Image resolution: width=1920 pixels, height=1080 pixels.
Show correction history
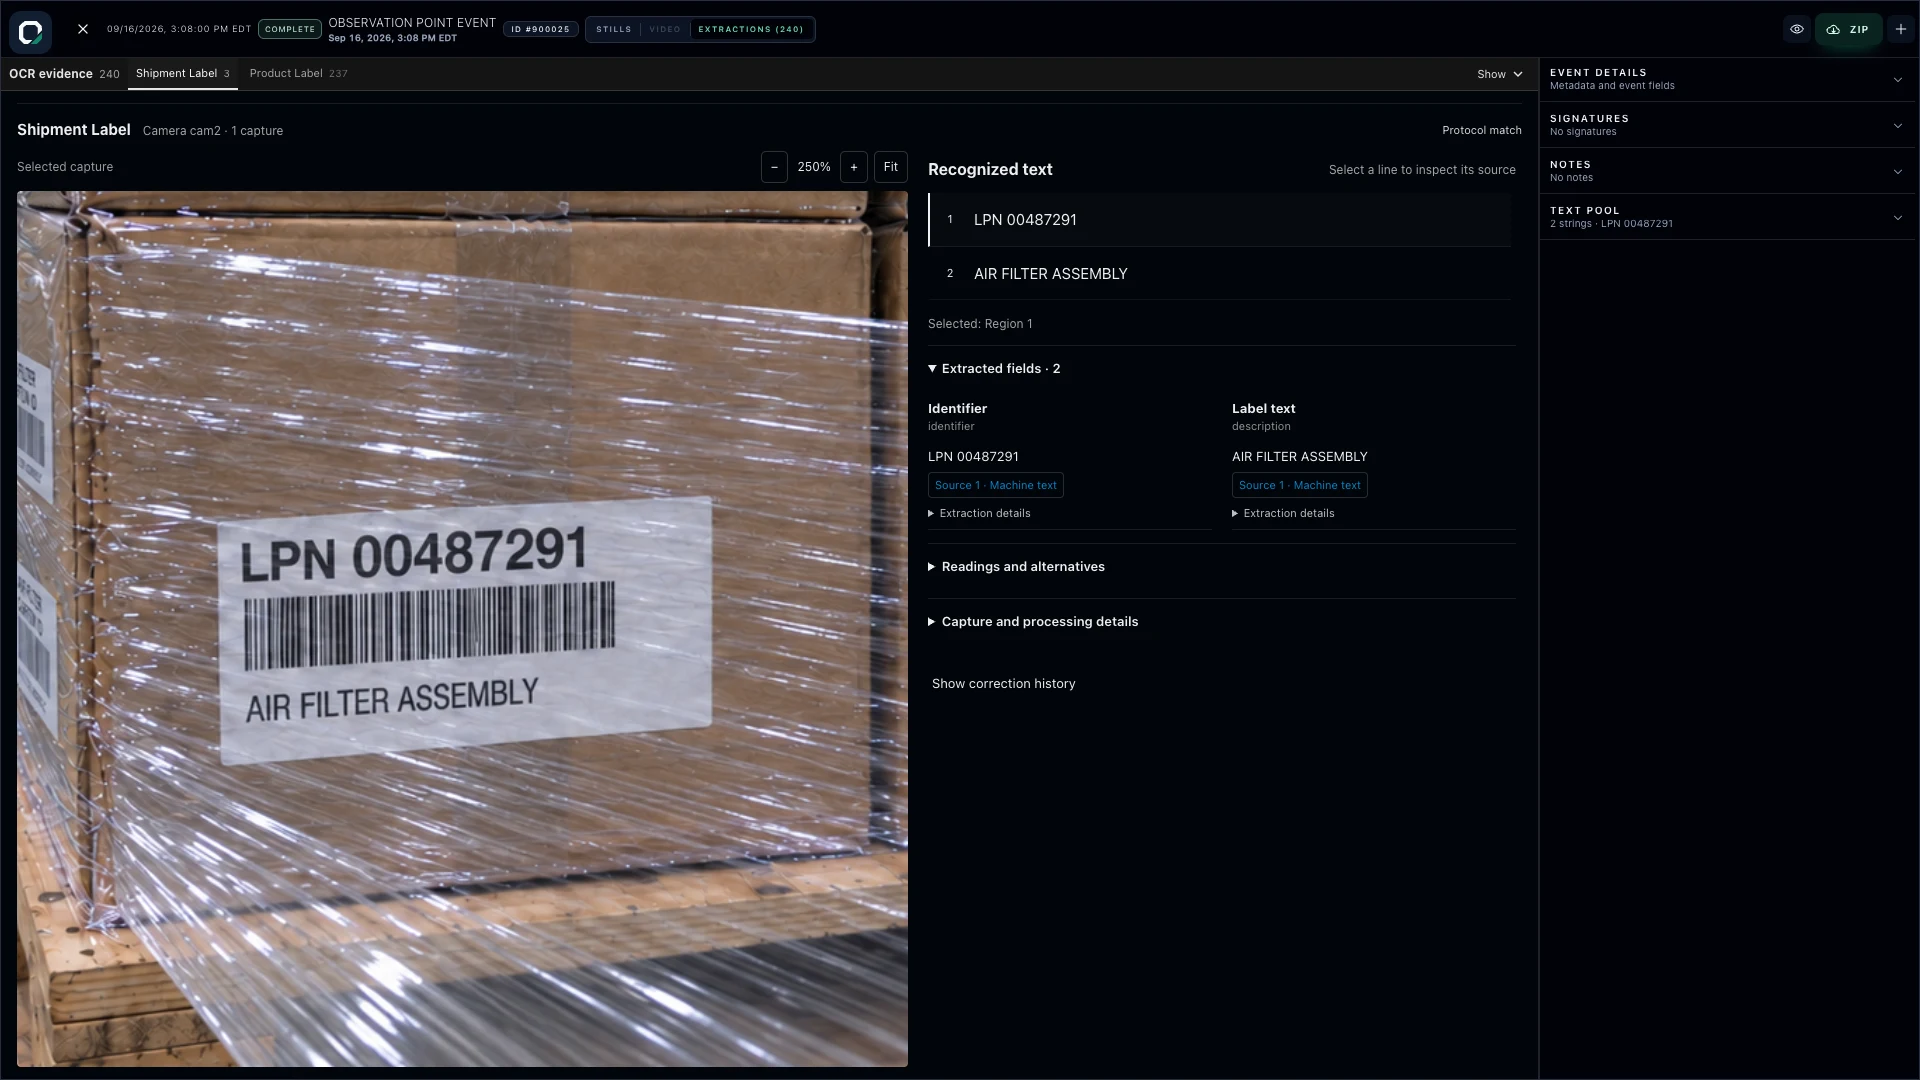pyautogui.click(x=1003, y=684)
